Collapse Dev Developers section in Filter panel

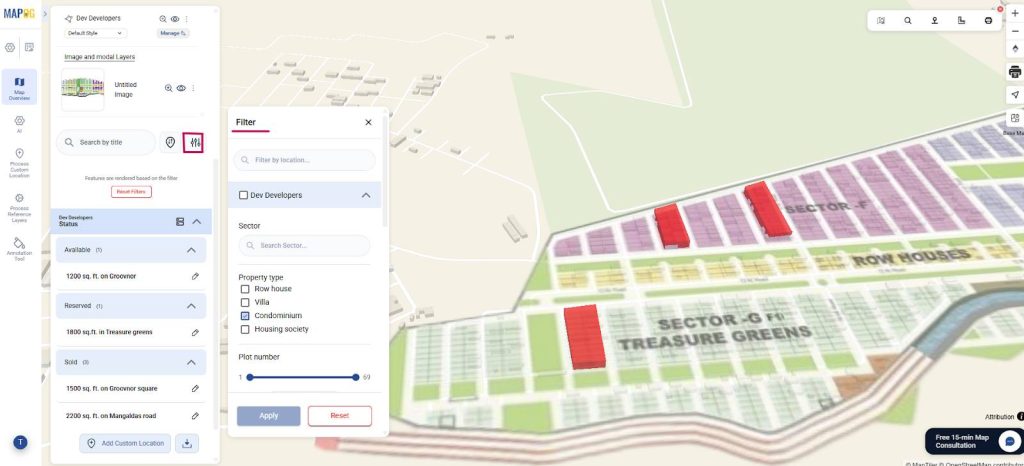(366, 195)
